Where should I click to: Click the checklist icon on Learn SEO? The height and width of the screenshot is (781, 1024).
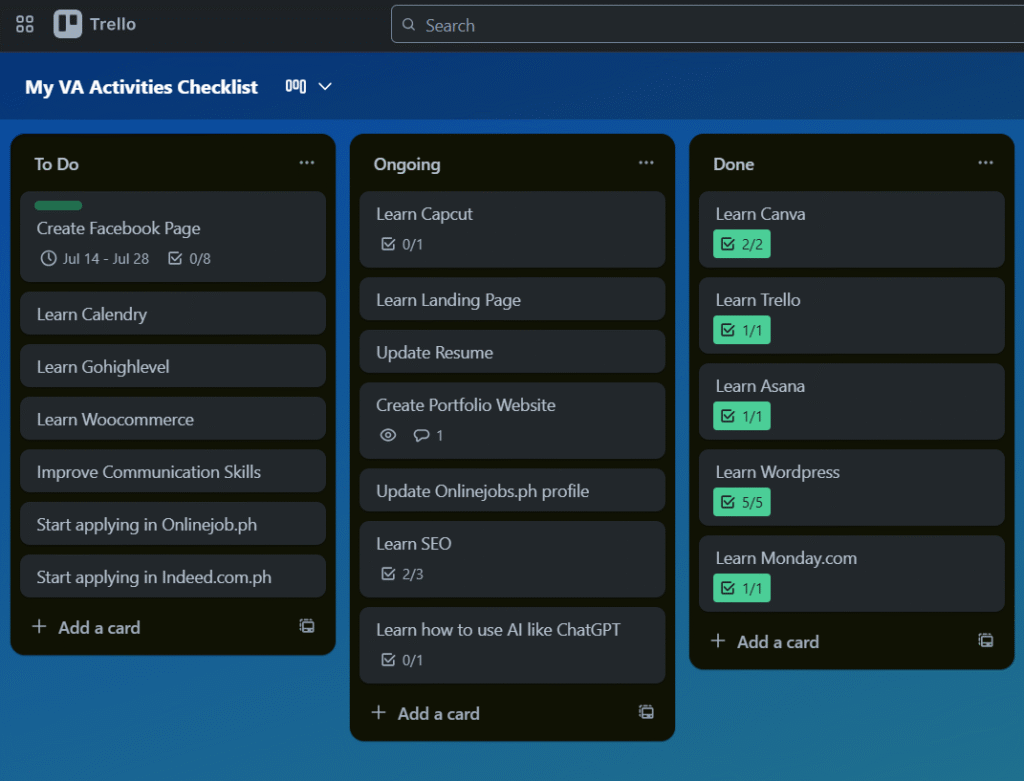388,574
